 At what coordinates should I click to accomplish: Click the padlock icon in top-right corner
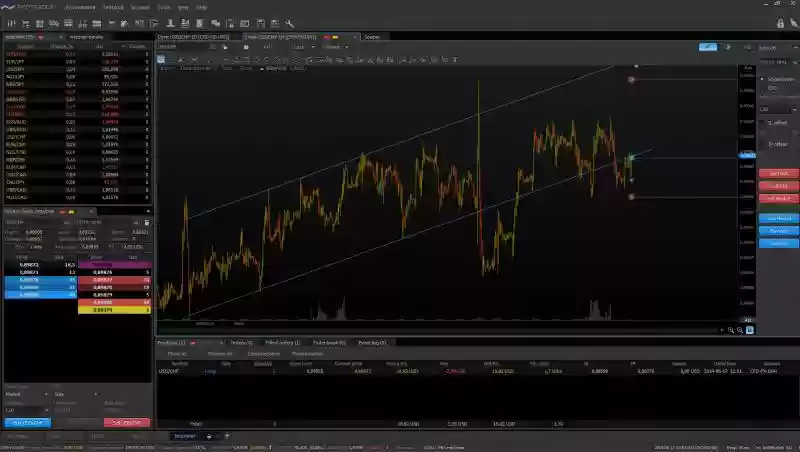pos(780,23)
